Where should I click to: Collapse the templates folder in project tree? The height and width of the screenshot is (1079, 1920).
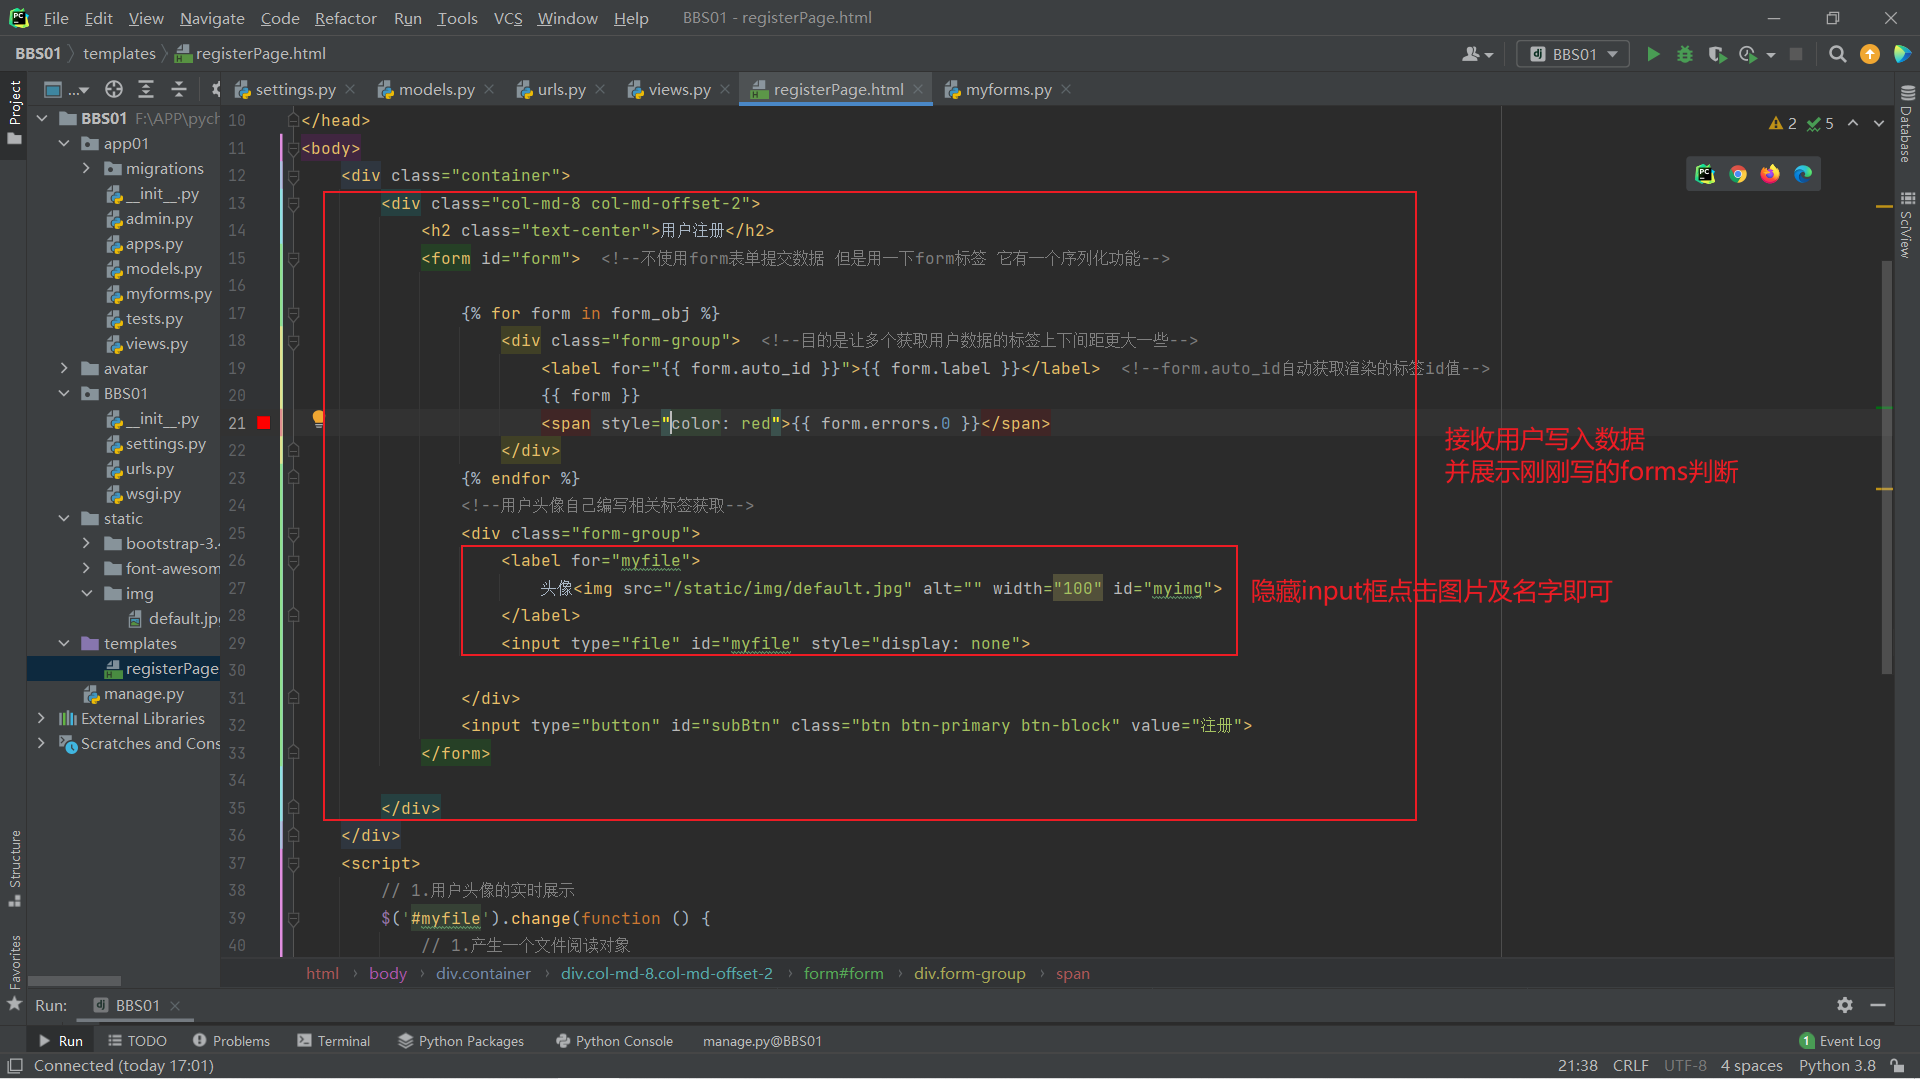(x=64, y=644)
